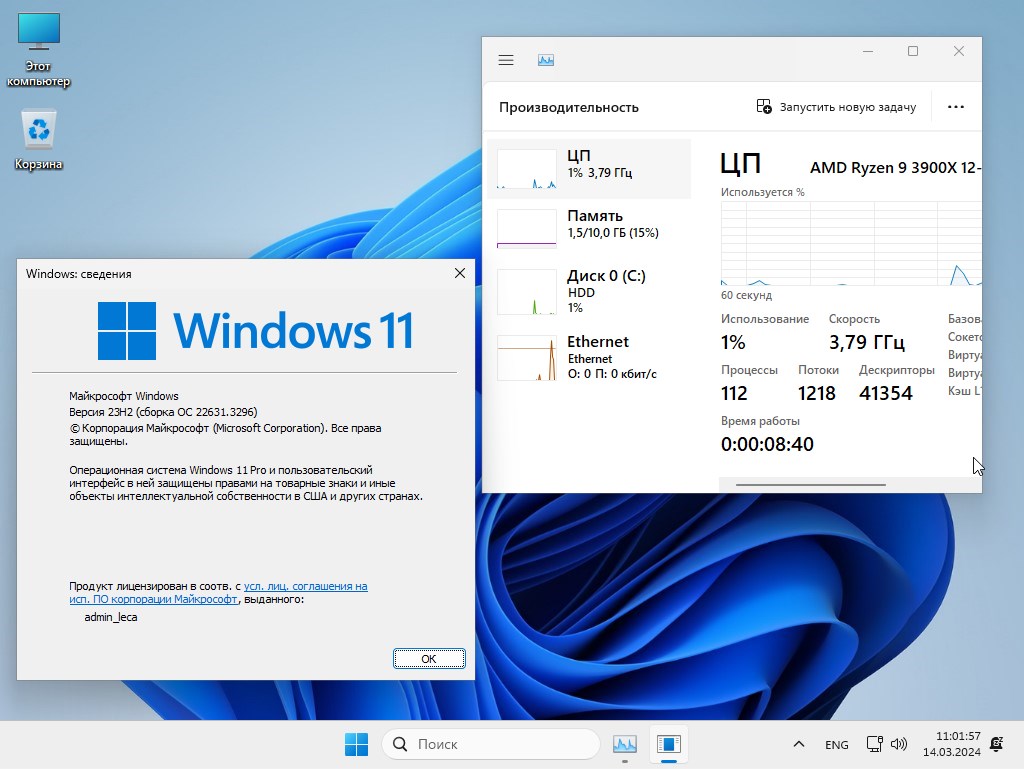The height and width of the screenshot is (769, 1024).
Task: Click the horizontal scrollbar in Task Manager
Action: click(x=810, y=485)
